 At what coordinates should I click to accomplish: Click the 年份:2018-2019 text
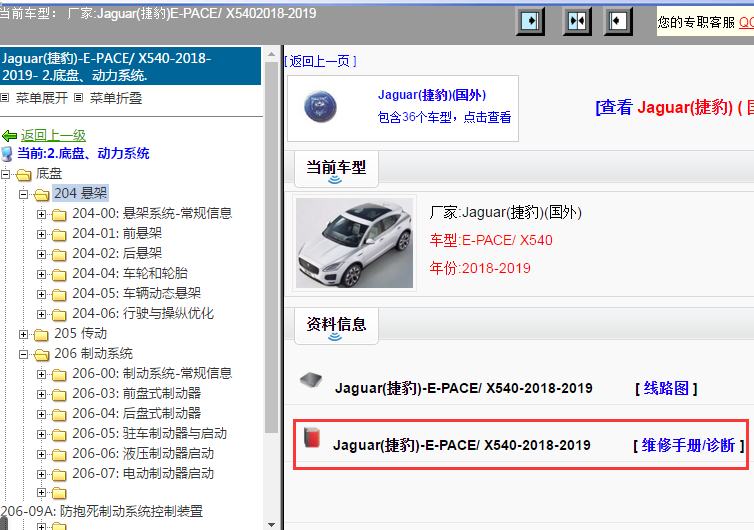point(480,268)
